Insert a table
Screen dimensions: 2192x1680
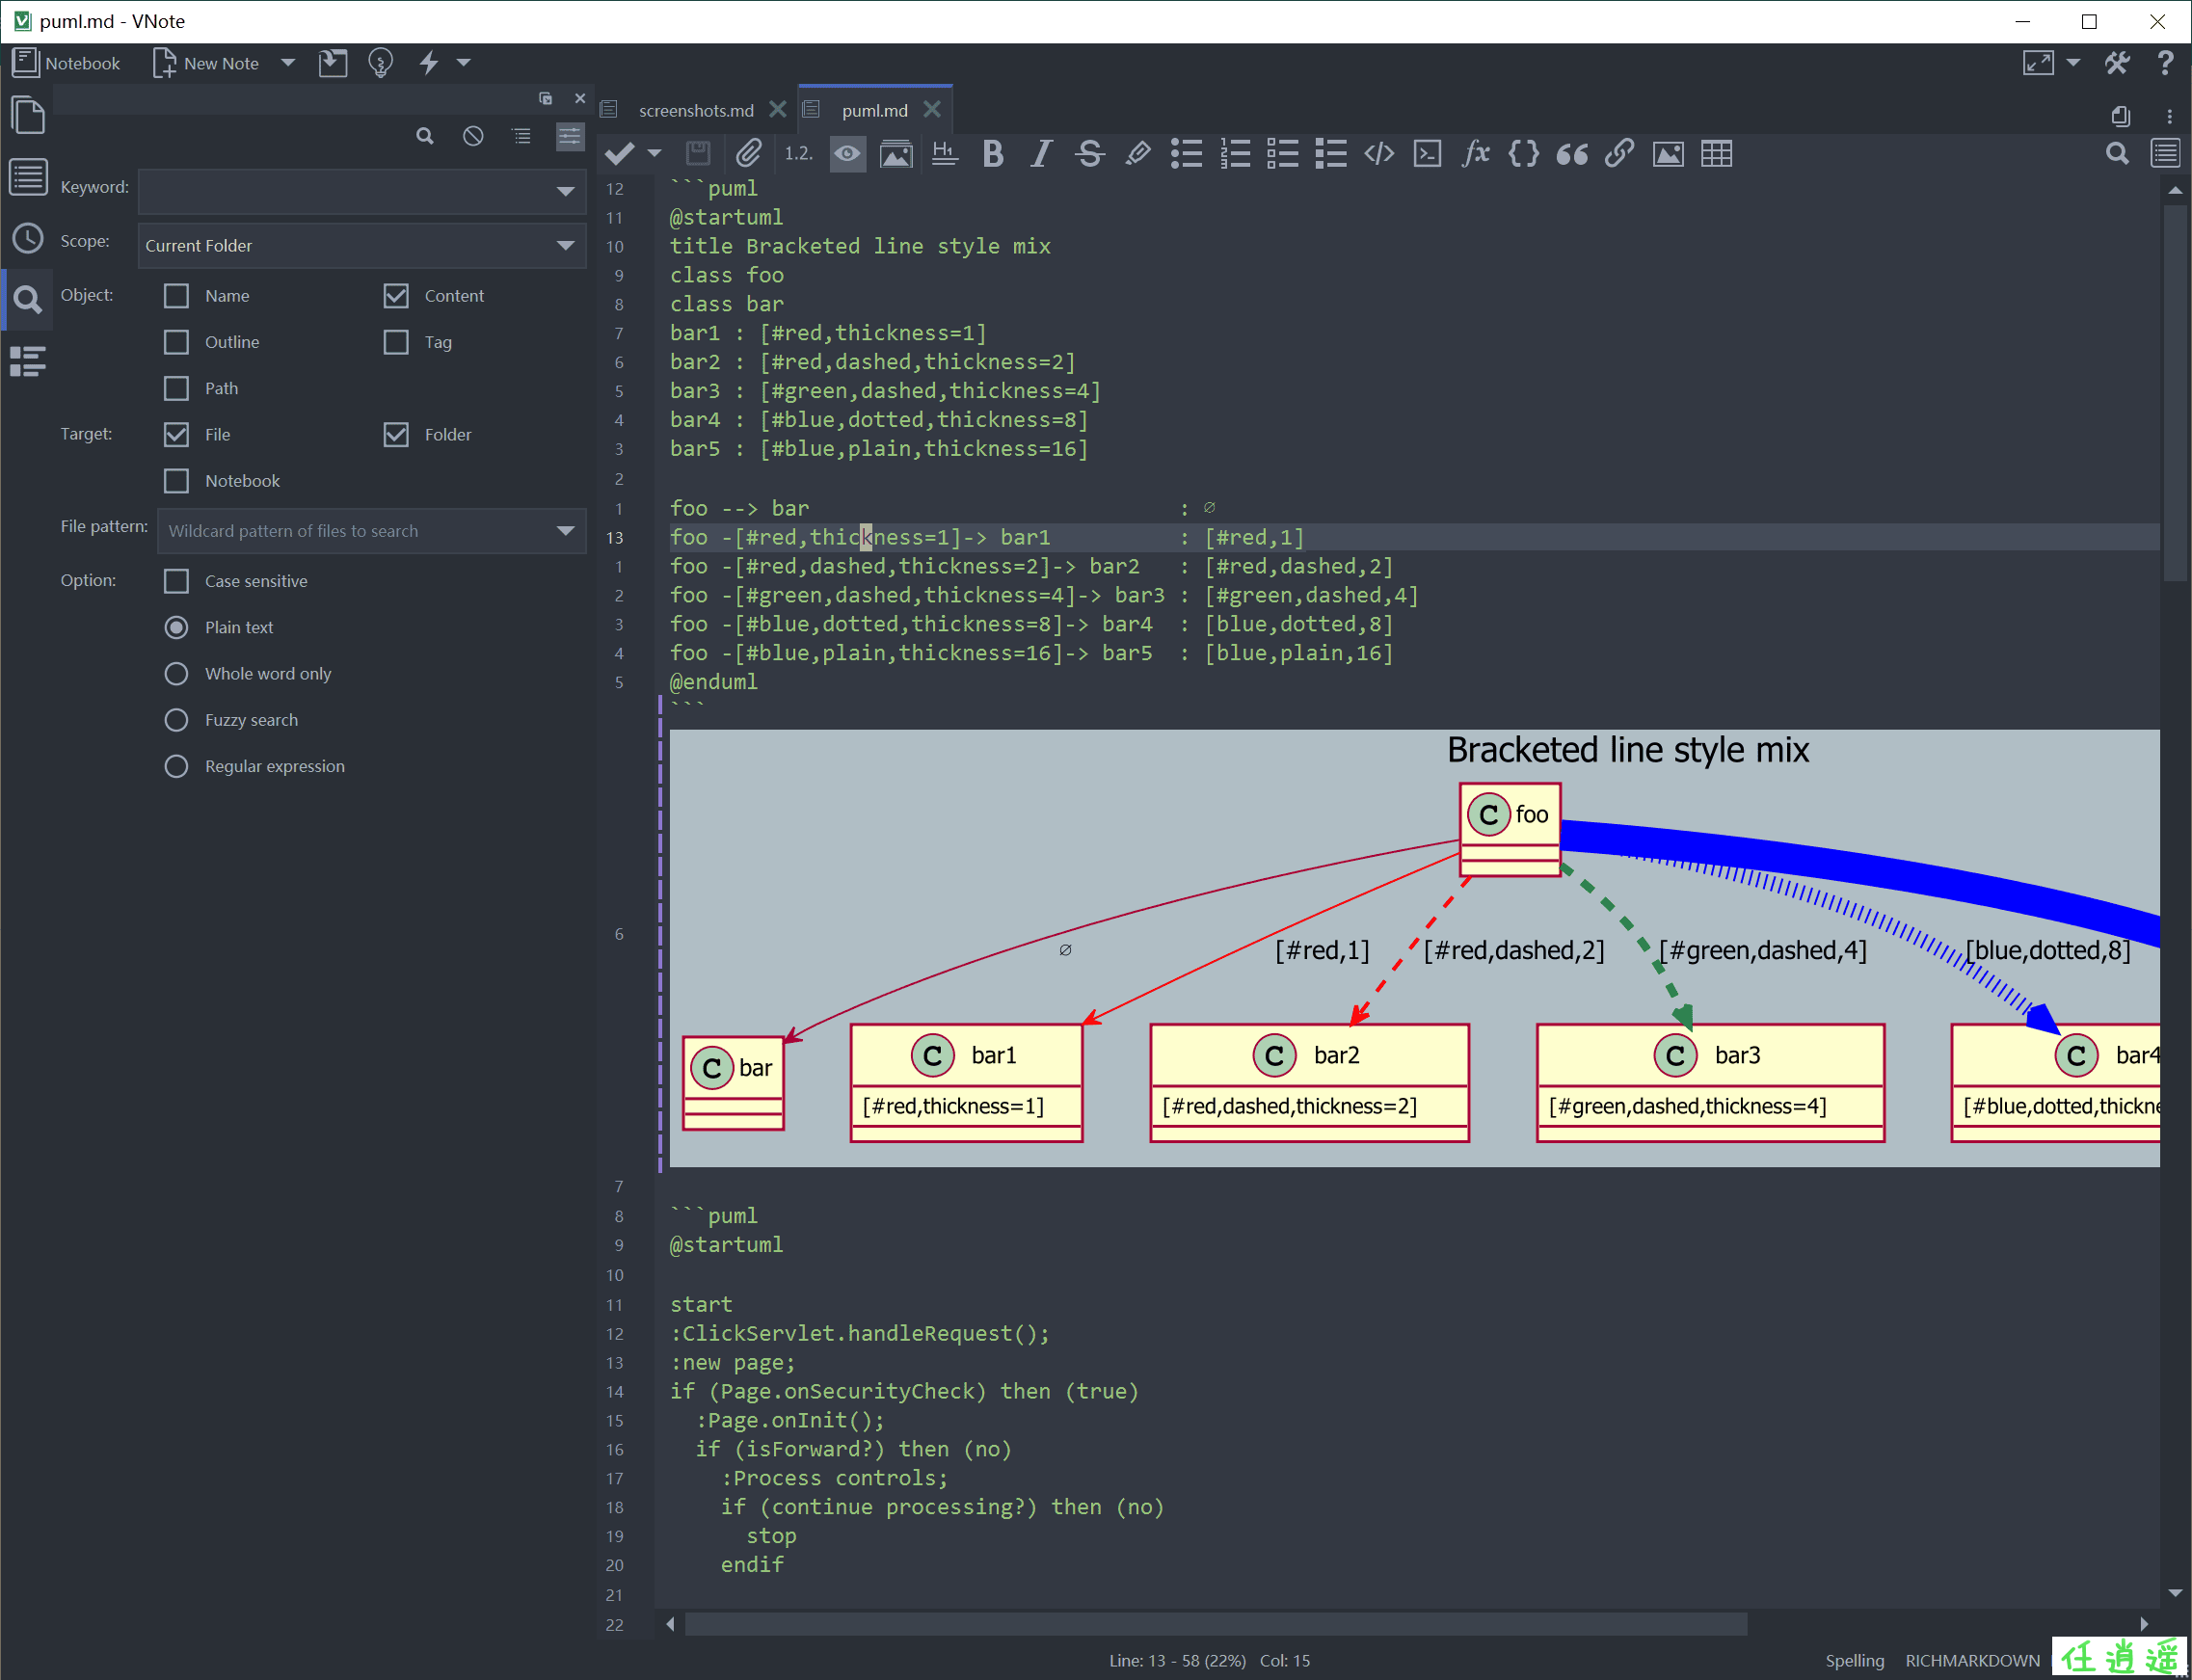1717,154
